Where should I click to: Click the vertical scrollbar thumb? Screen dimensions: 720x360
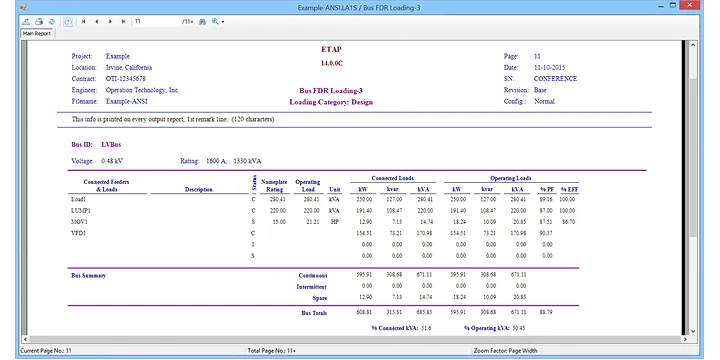(x=693, y=157)
